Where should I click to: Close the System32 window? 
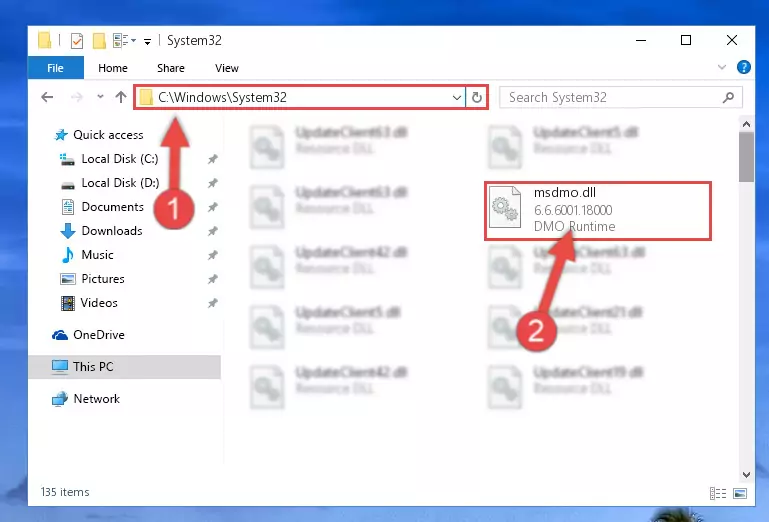pos(732,40)
